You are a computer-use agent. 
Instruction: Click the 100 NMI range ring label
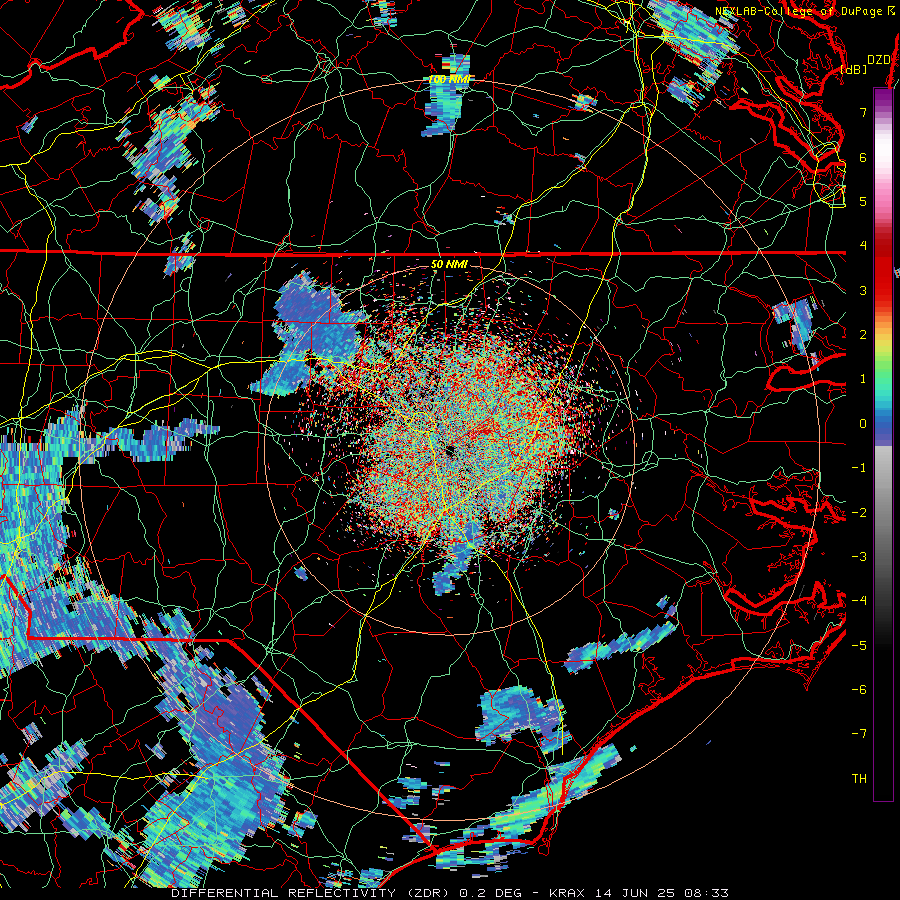449,79
